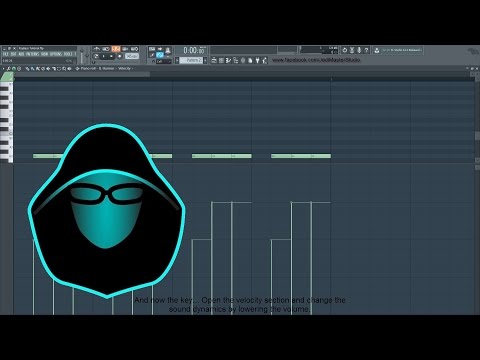
Task: Open the Pattern 2 selector
Action: (192, 60)
